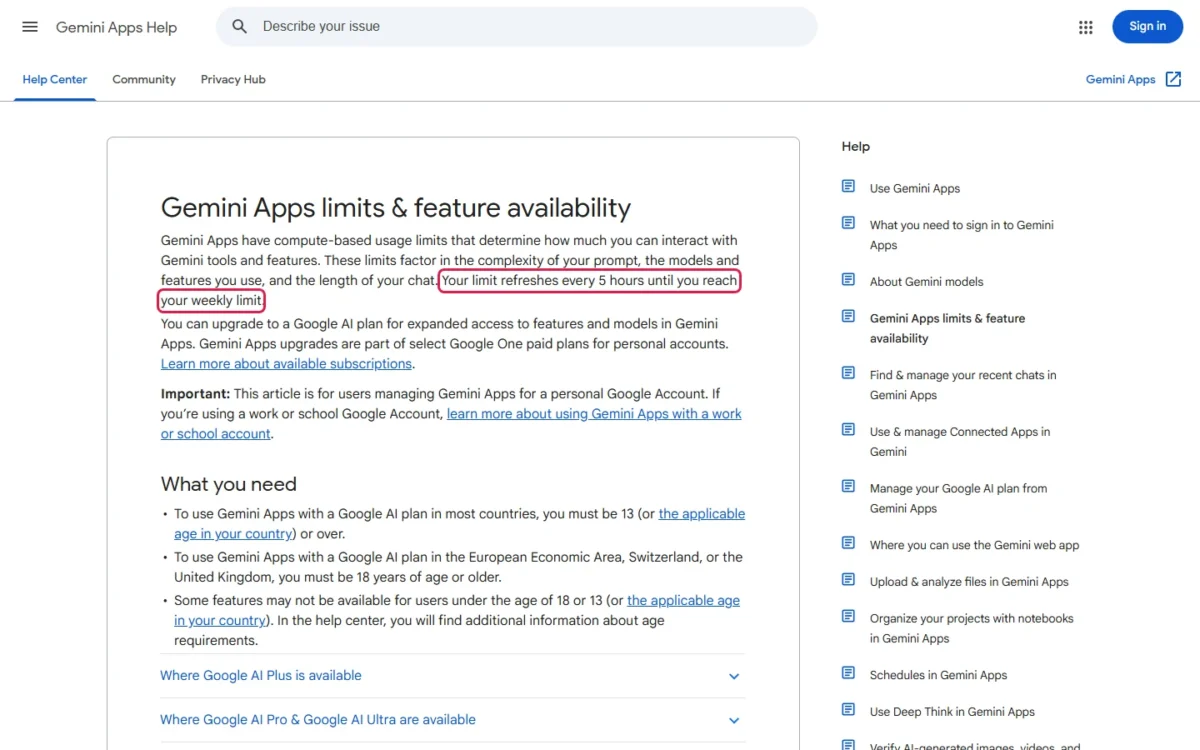This screenshot has height=750, width=1200.
Task: Open Schedules in Gemini Apps article
Action: tap(938, 675)
